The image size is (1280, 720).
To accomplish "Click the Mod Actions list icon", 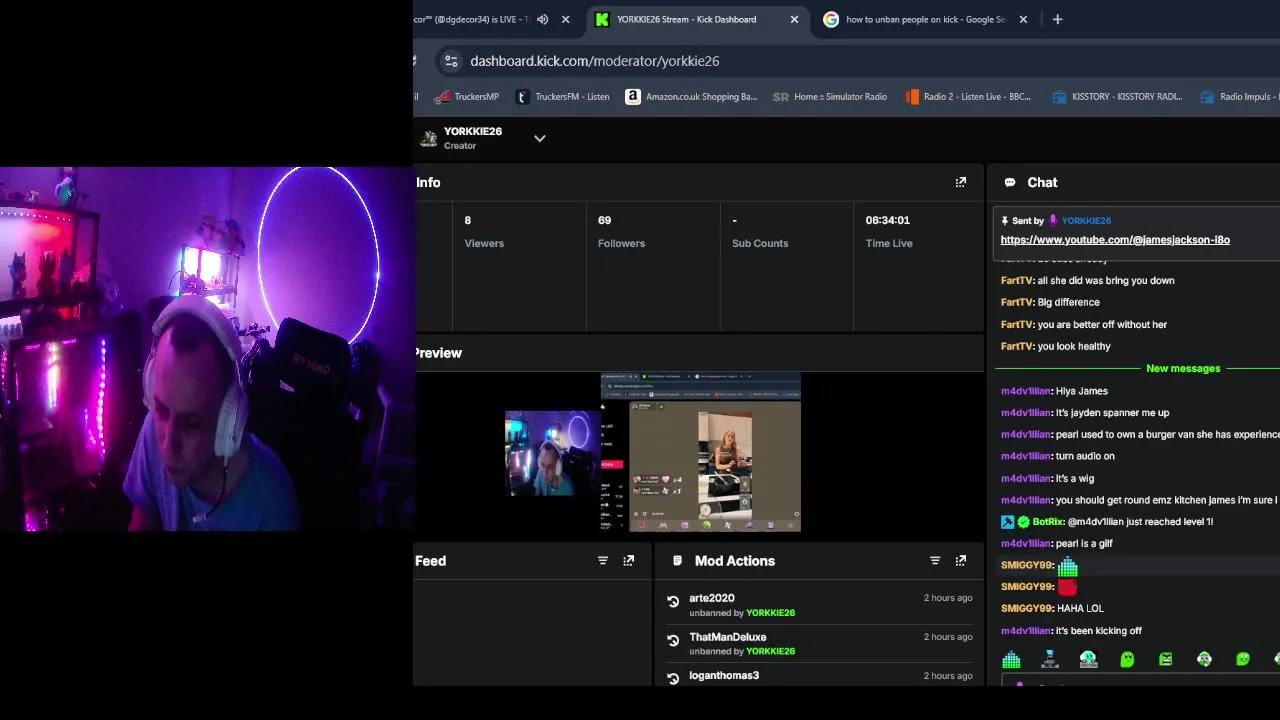I will tap(677, 561).
